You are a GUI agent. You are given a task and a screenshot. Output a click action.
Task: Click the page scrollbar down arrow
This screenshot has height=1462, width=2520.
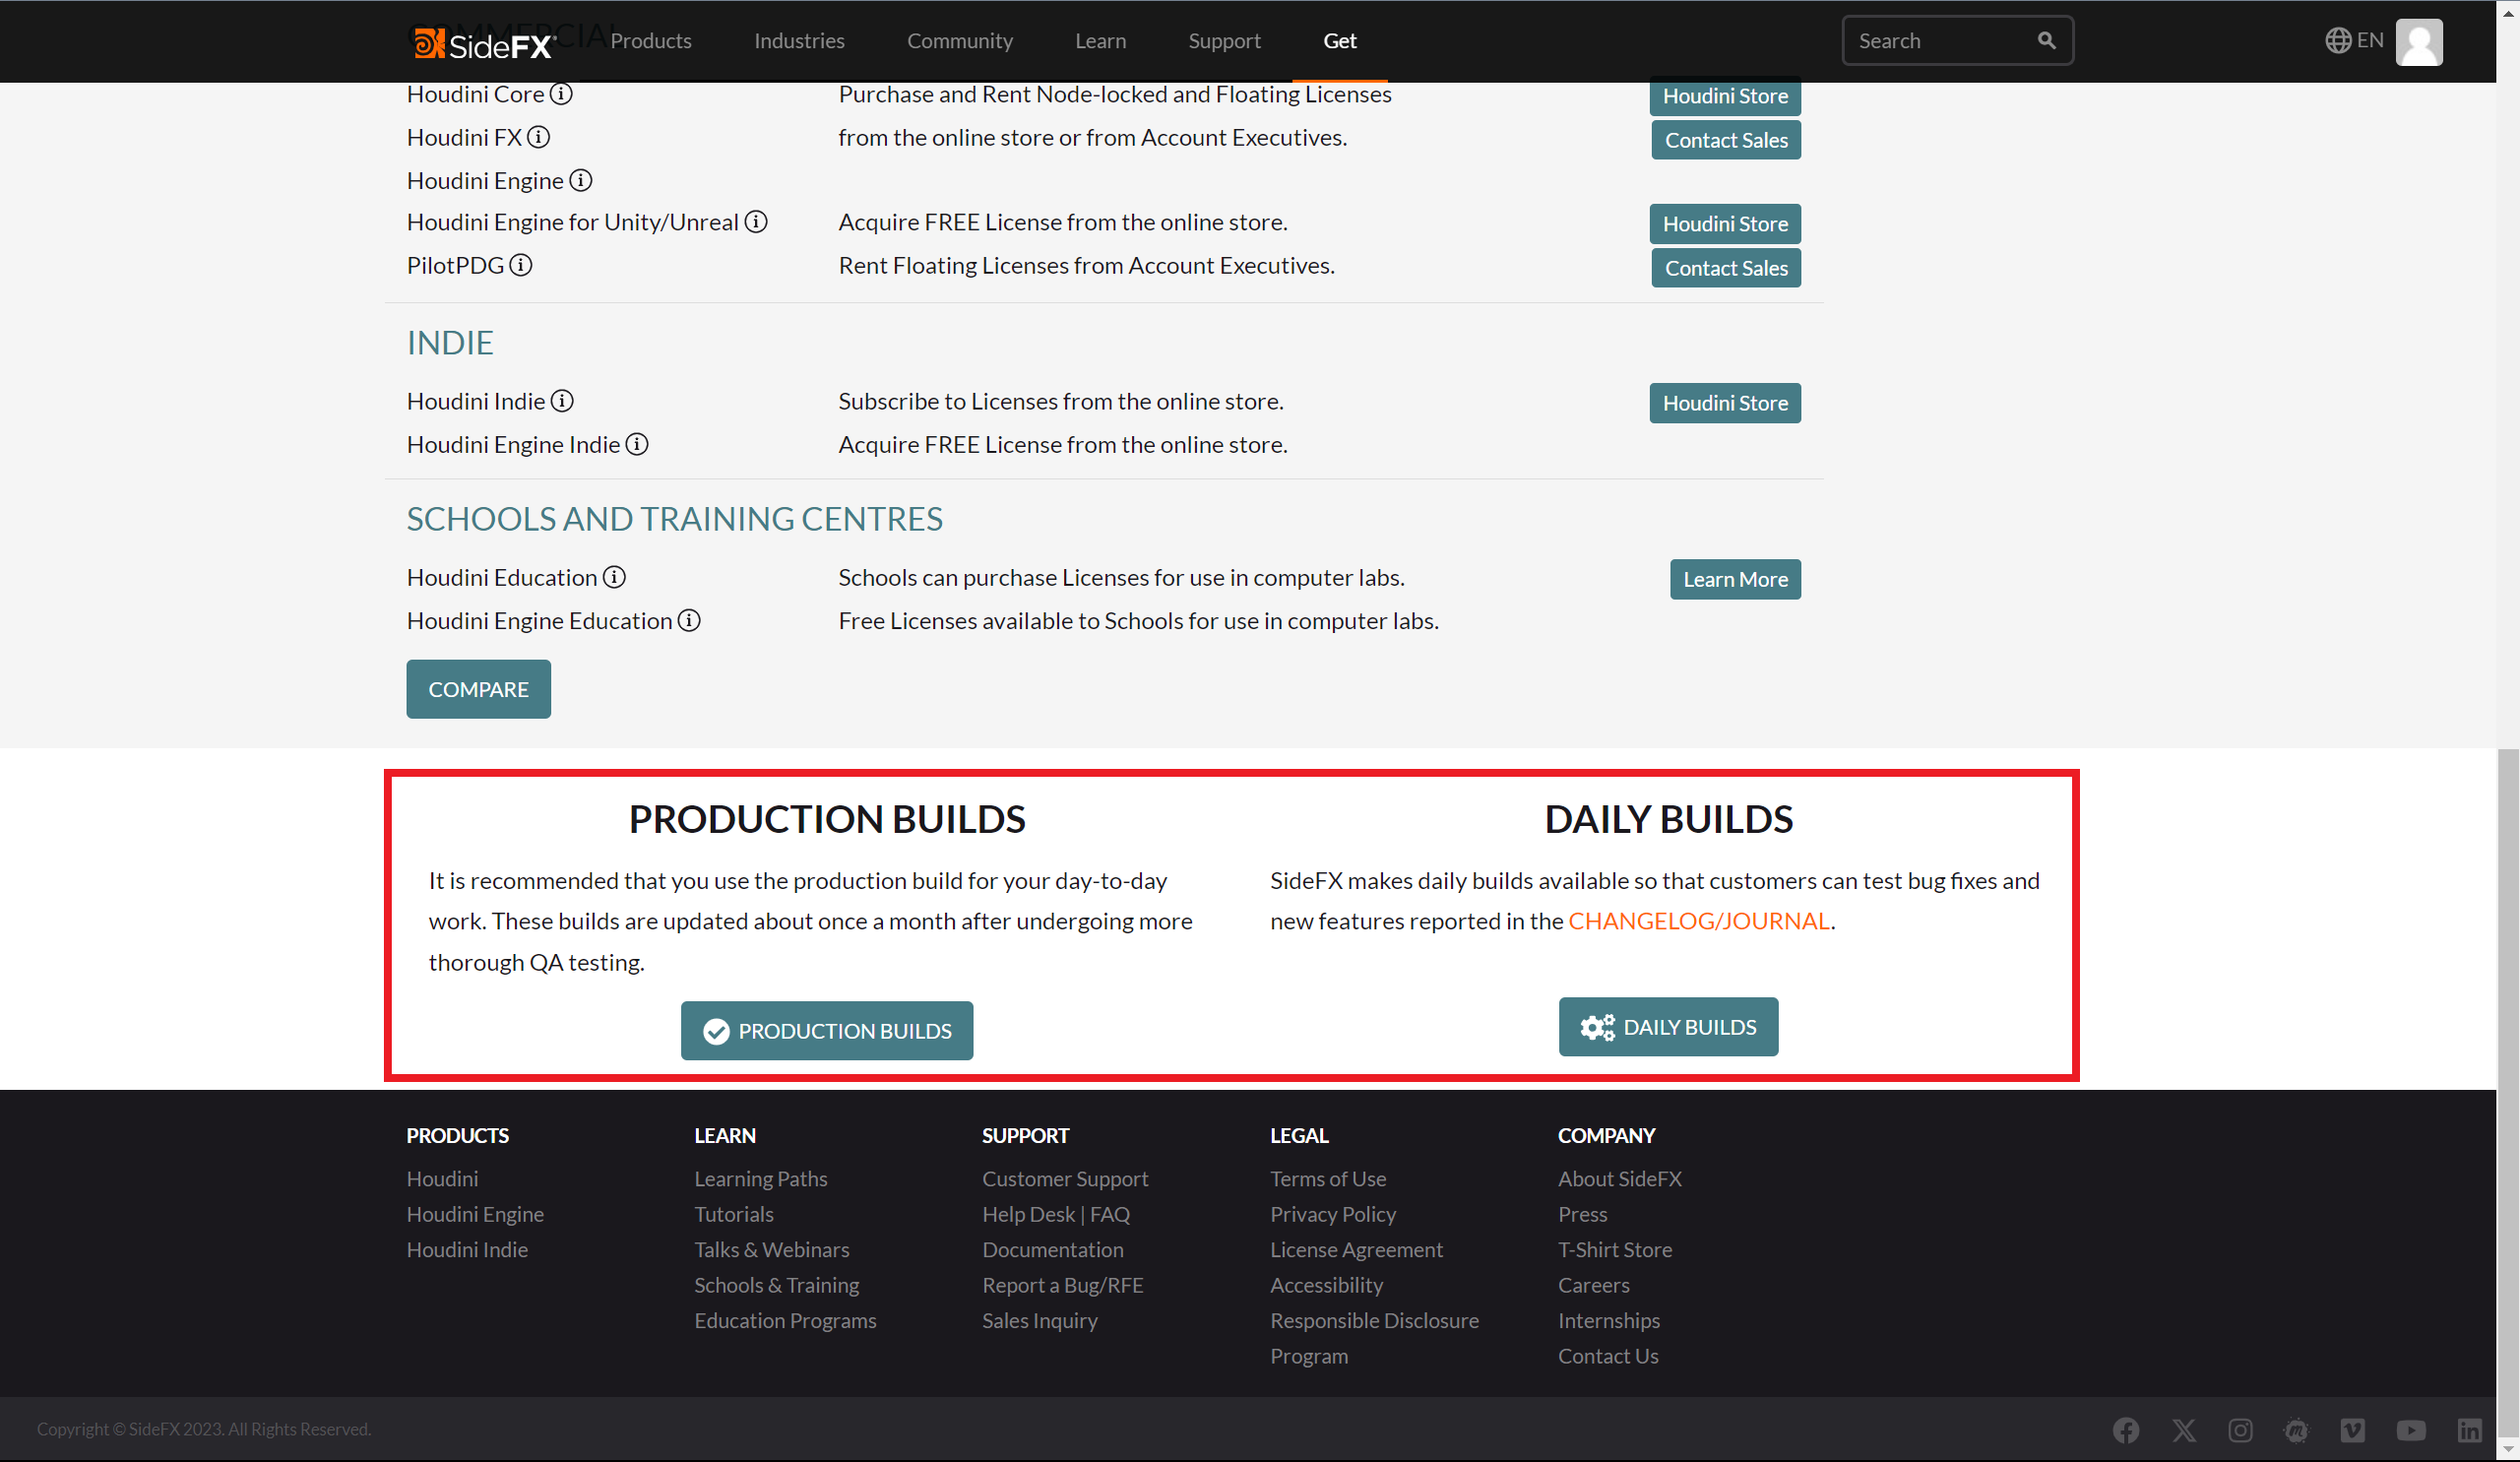coord(2508,1450)
